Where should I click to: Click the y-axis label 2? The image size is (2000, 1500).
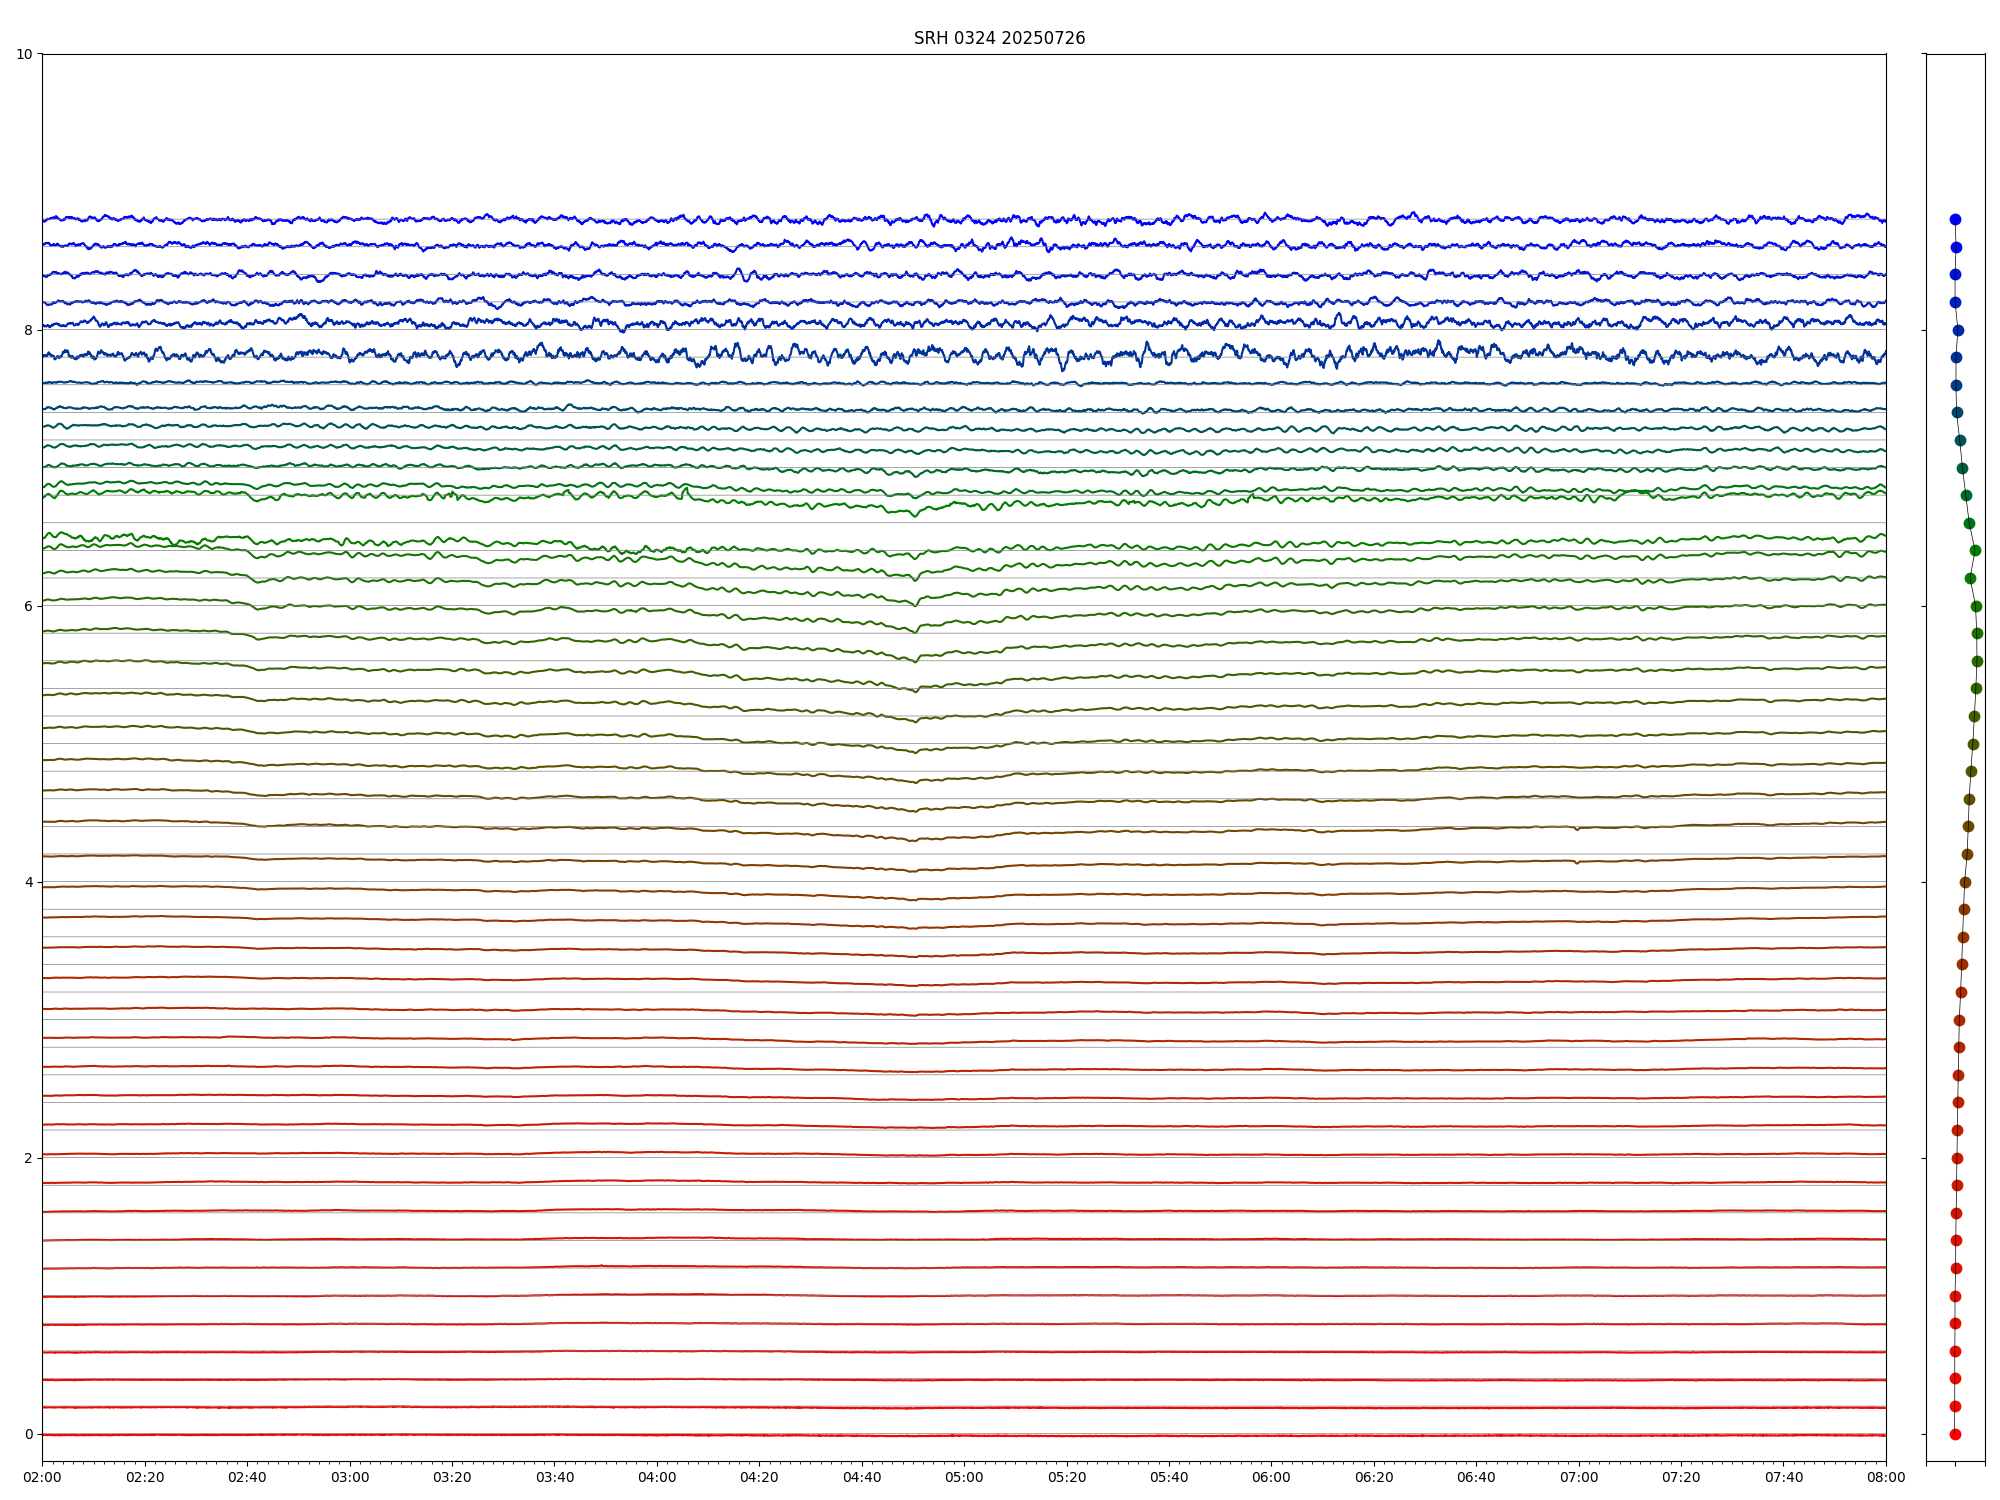click(28, 1158)
